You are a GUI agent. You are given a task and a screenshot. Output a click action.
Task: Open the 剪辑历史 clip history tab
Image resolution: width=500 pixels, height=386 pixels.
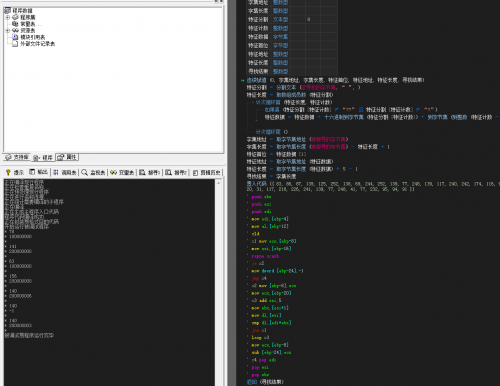pyautogui.click(x=207, y=172)
